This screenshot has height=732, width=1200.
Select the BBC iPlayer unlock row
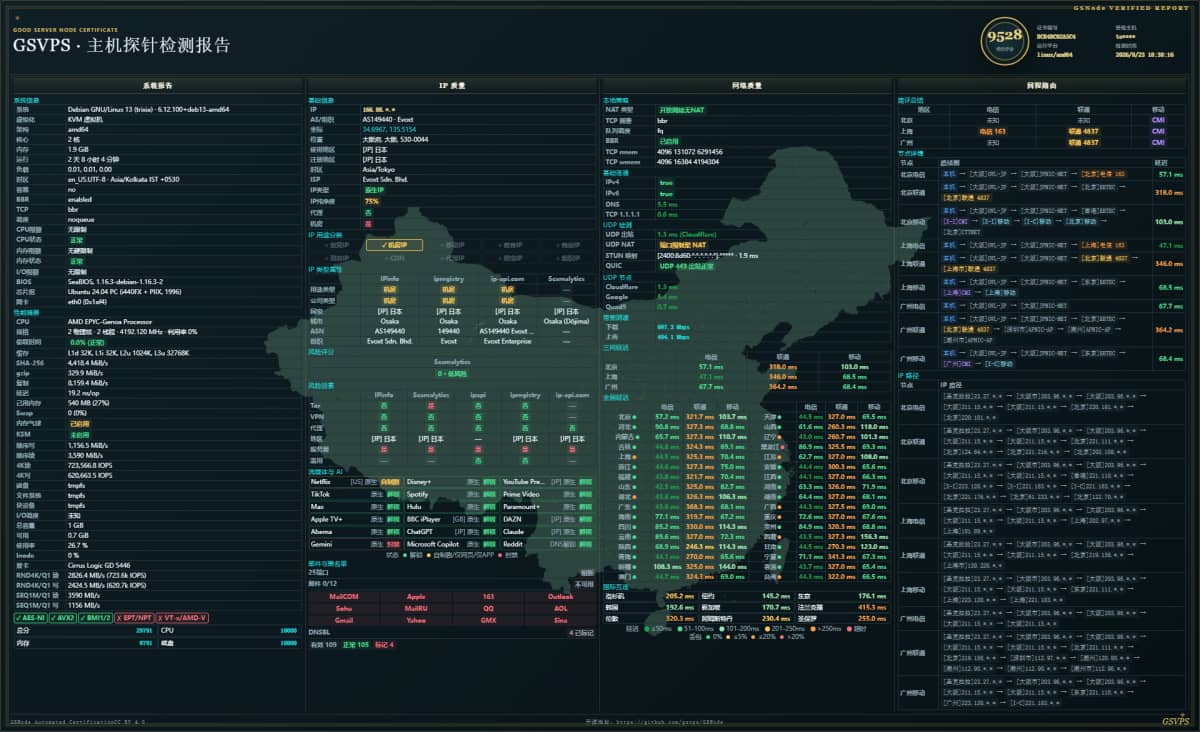[x=451, y=519]
